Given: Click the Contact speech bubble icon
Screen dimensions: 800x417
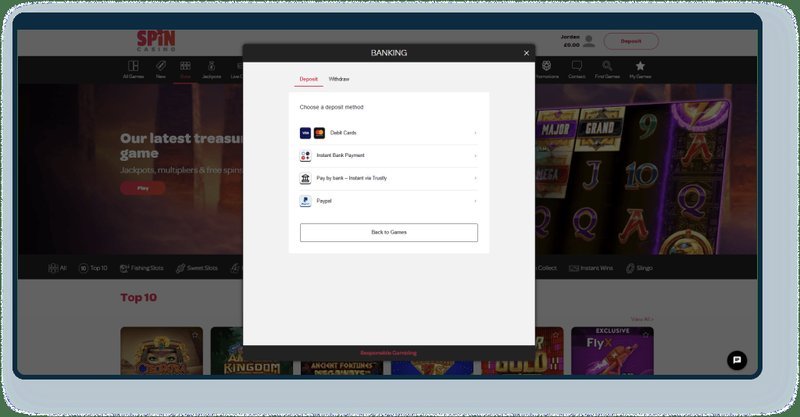Looking at the screenshot, I should click(x=577, y=66).
